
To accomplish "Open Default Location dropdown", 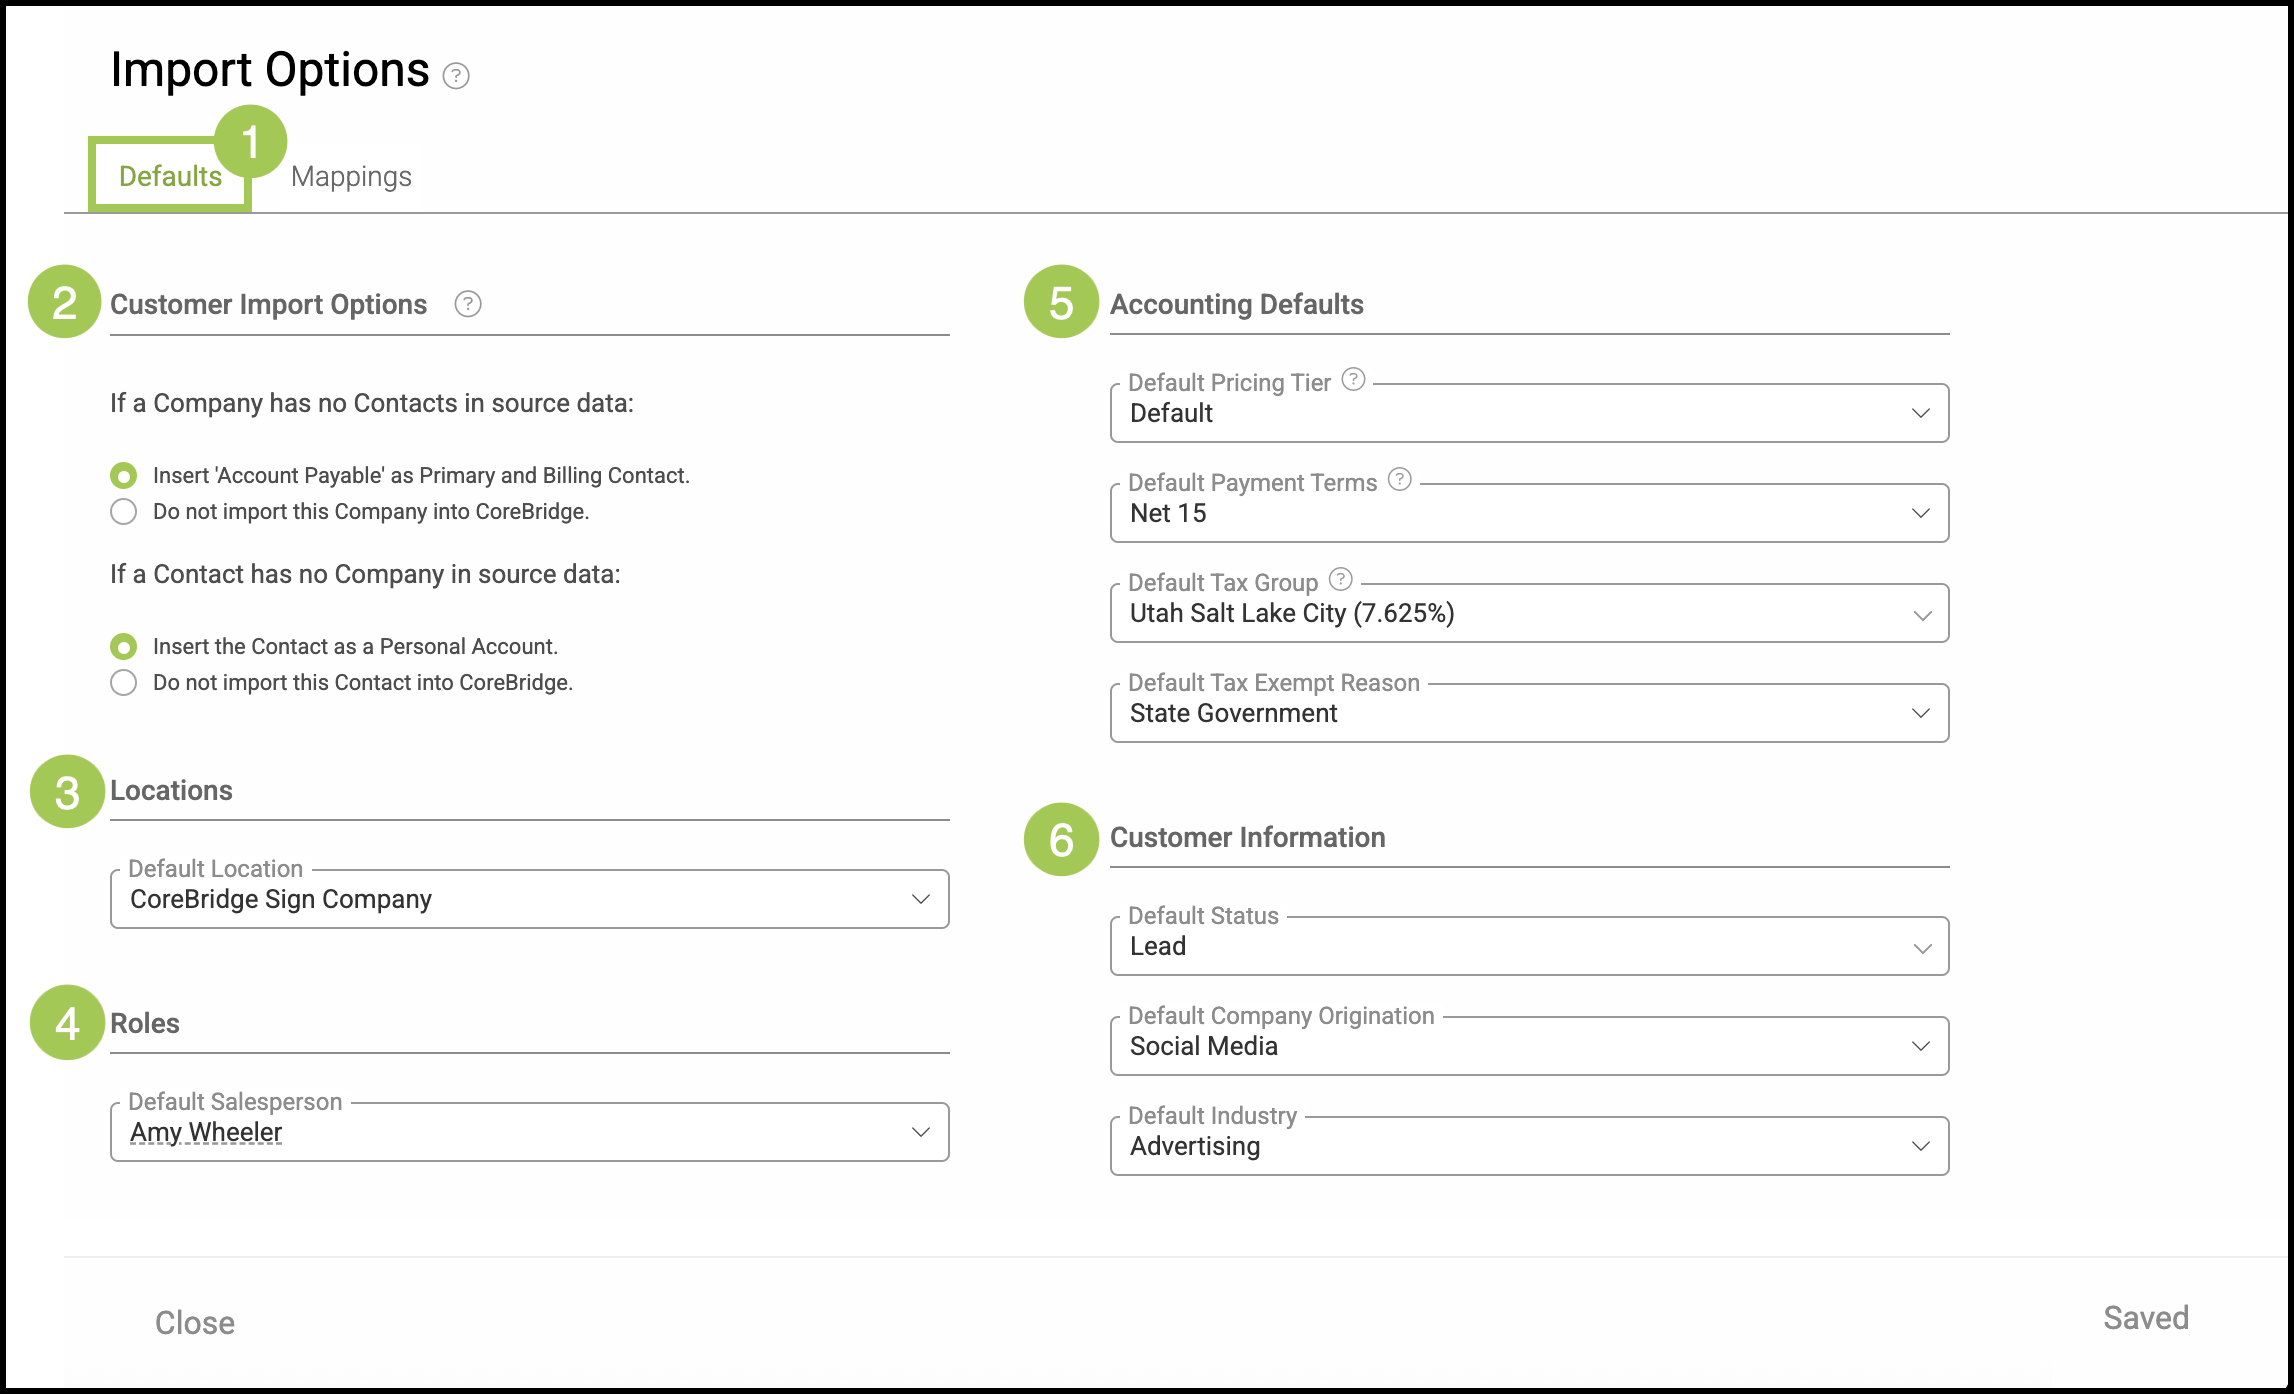I will [x=529, y=899].
